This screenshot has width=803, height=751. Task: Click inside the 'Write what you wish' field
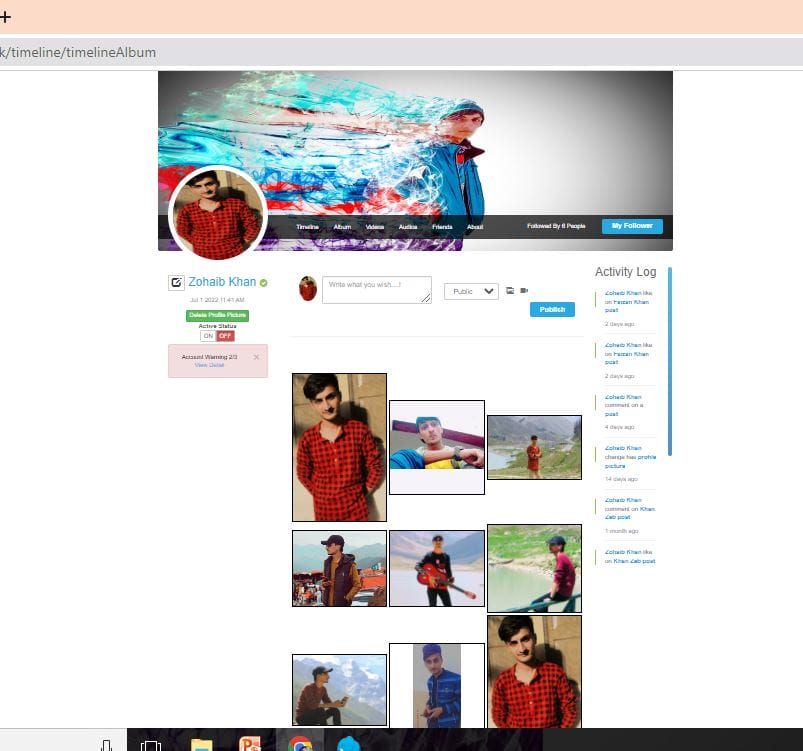376,289
